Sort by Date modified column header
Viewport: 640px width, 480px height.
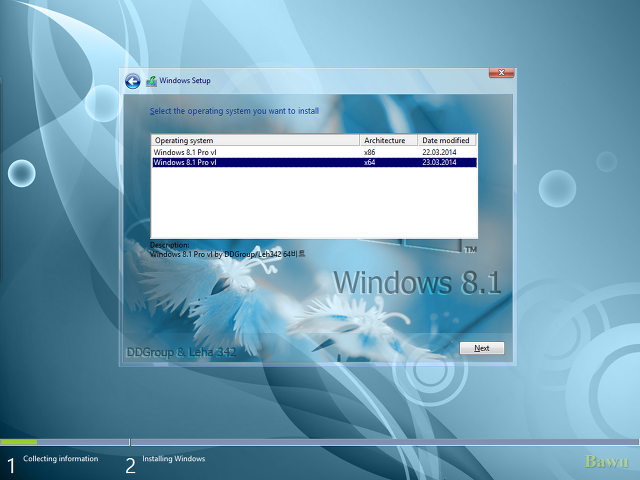coord(447,140)
